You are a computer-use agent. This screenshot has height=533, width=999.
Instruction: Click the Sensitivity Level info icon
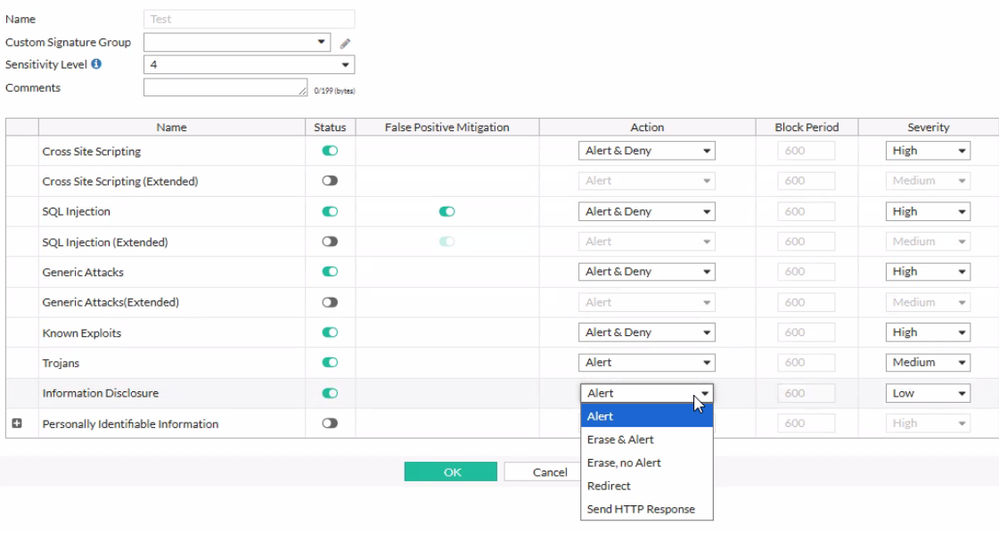[96, 64]
